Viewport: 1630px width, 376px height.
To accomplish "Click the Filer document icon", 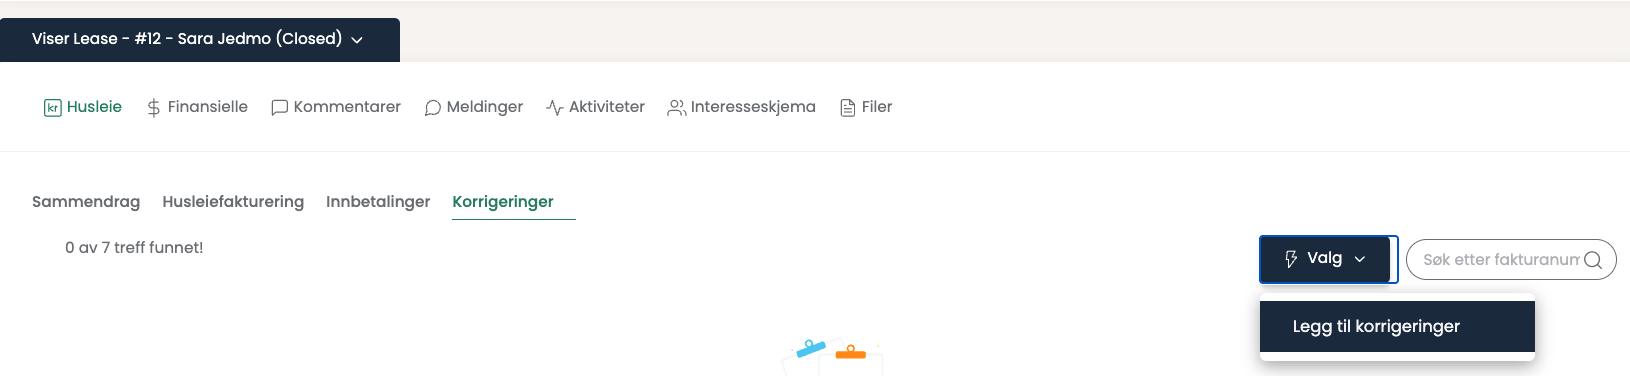I will coord(848,108).
